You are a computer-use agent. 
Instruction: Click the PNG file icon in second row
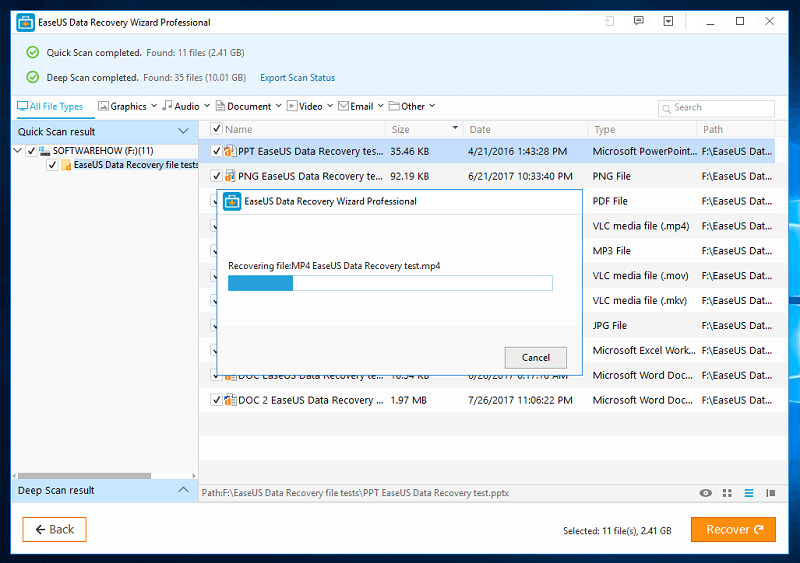pos(230,176)
